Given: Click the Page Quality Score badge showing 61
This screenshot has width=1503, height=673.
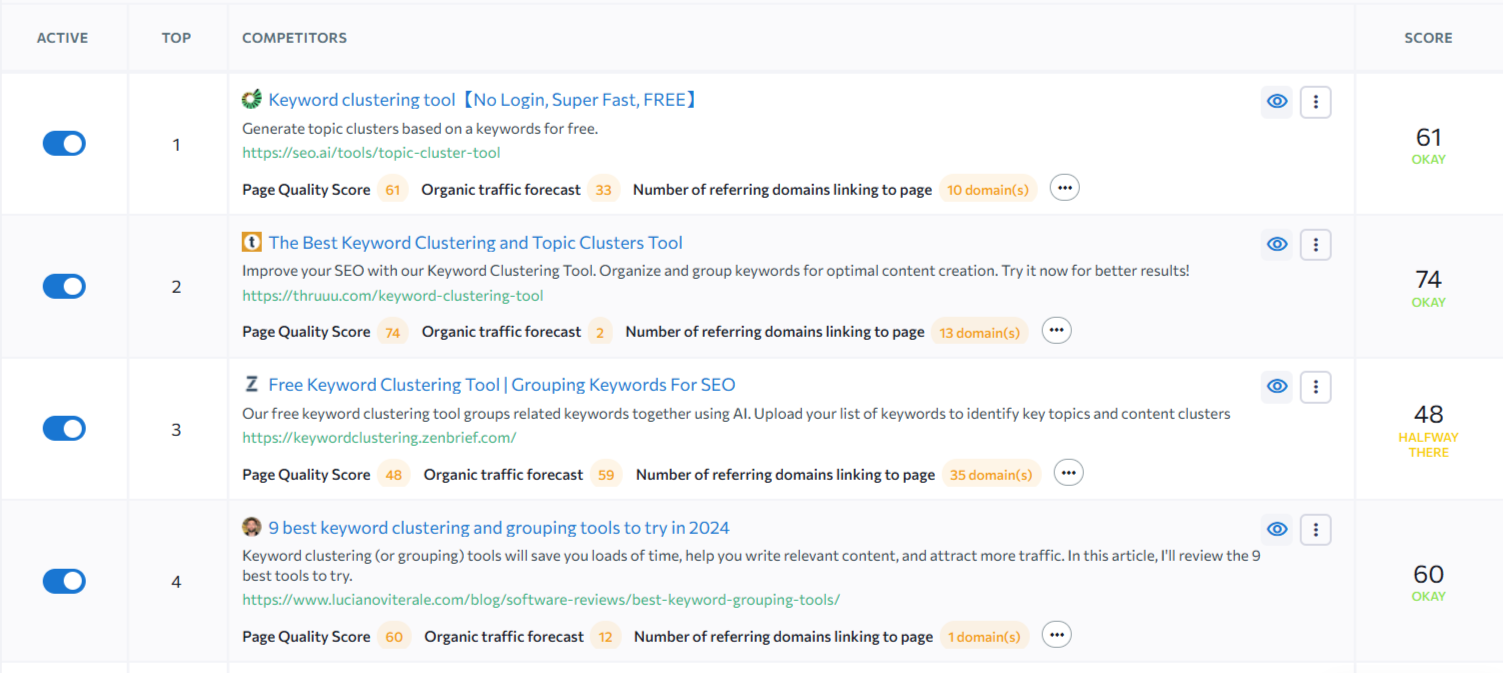Looking at the screenshot, I should click(393, 189).
